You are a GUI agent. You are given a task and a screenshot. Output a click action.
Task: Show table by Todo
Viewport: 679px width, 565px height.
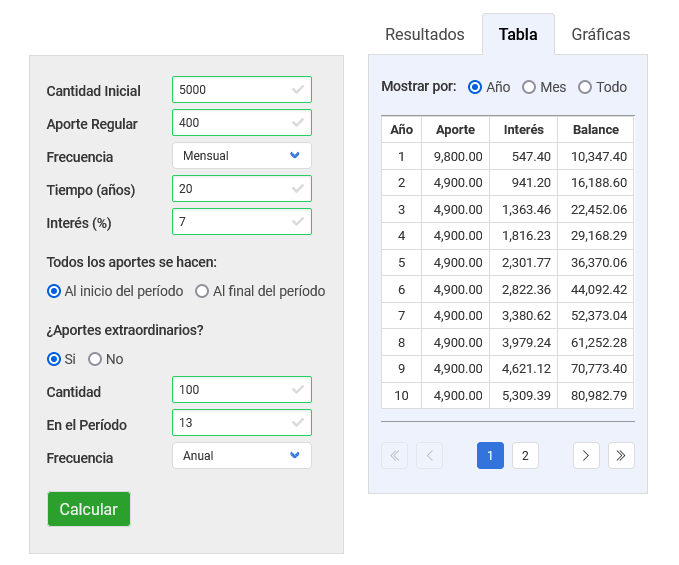click(x=585, y=87)
